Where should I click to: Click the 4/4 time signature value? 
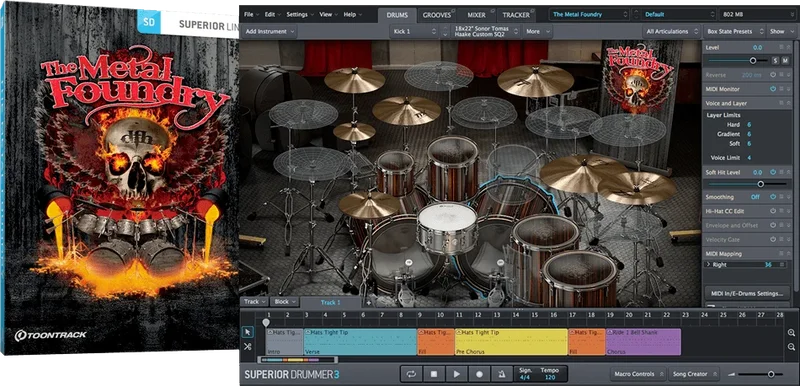[x=524, y=378]
